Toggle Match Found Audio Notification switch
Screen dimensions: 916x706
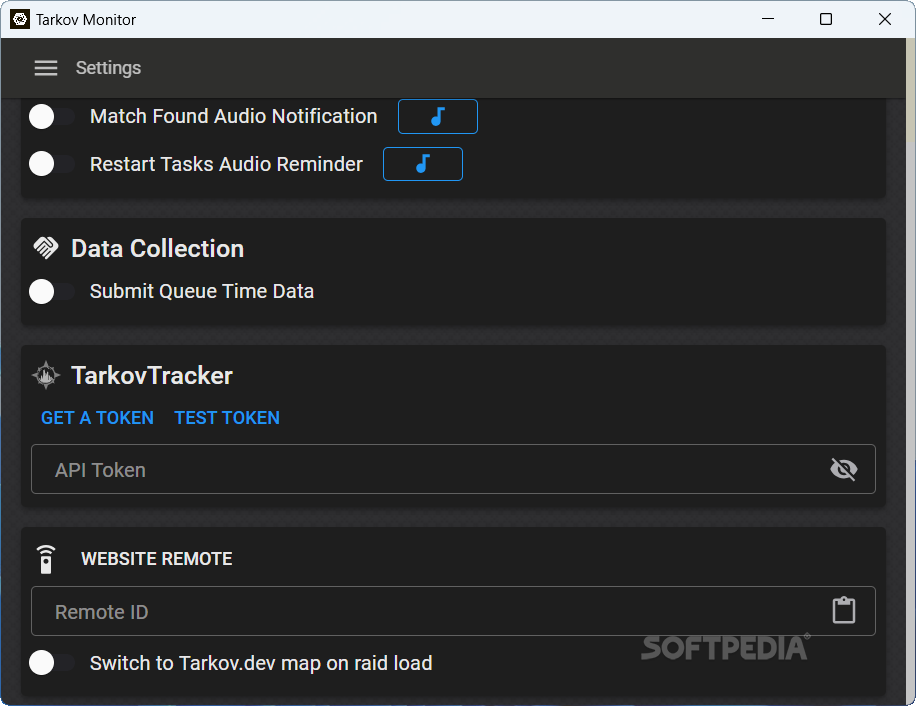tap(51, 116)
